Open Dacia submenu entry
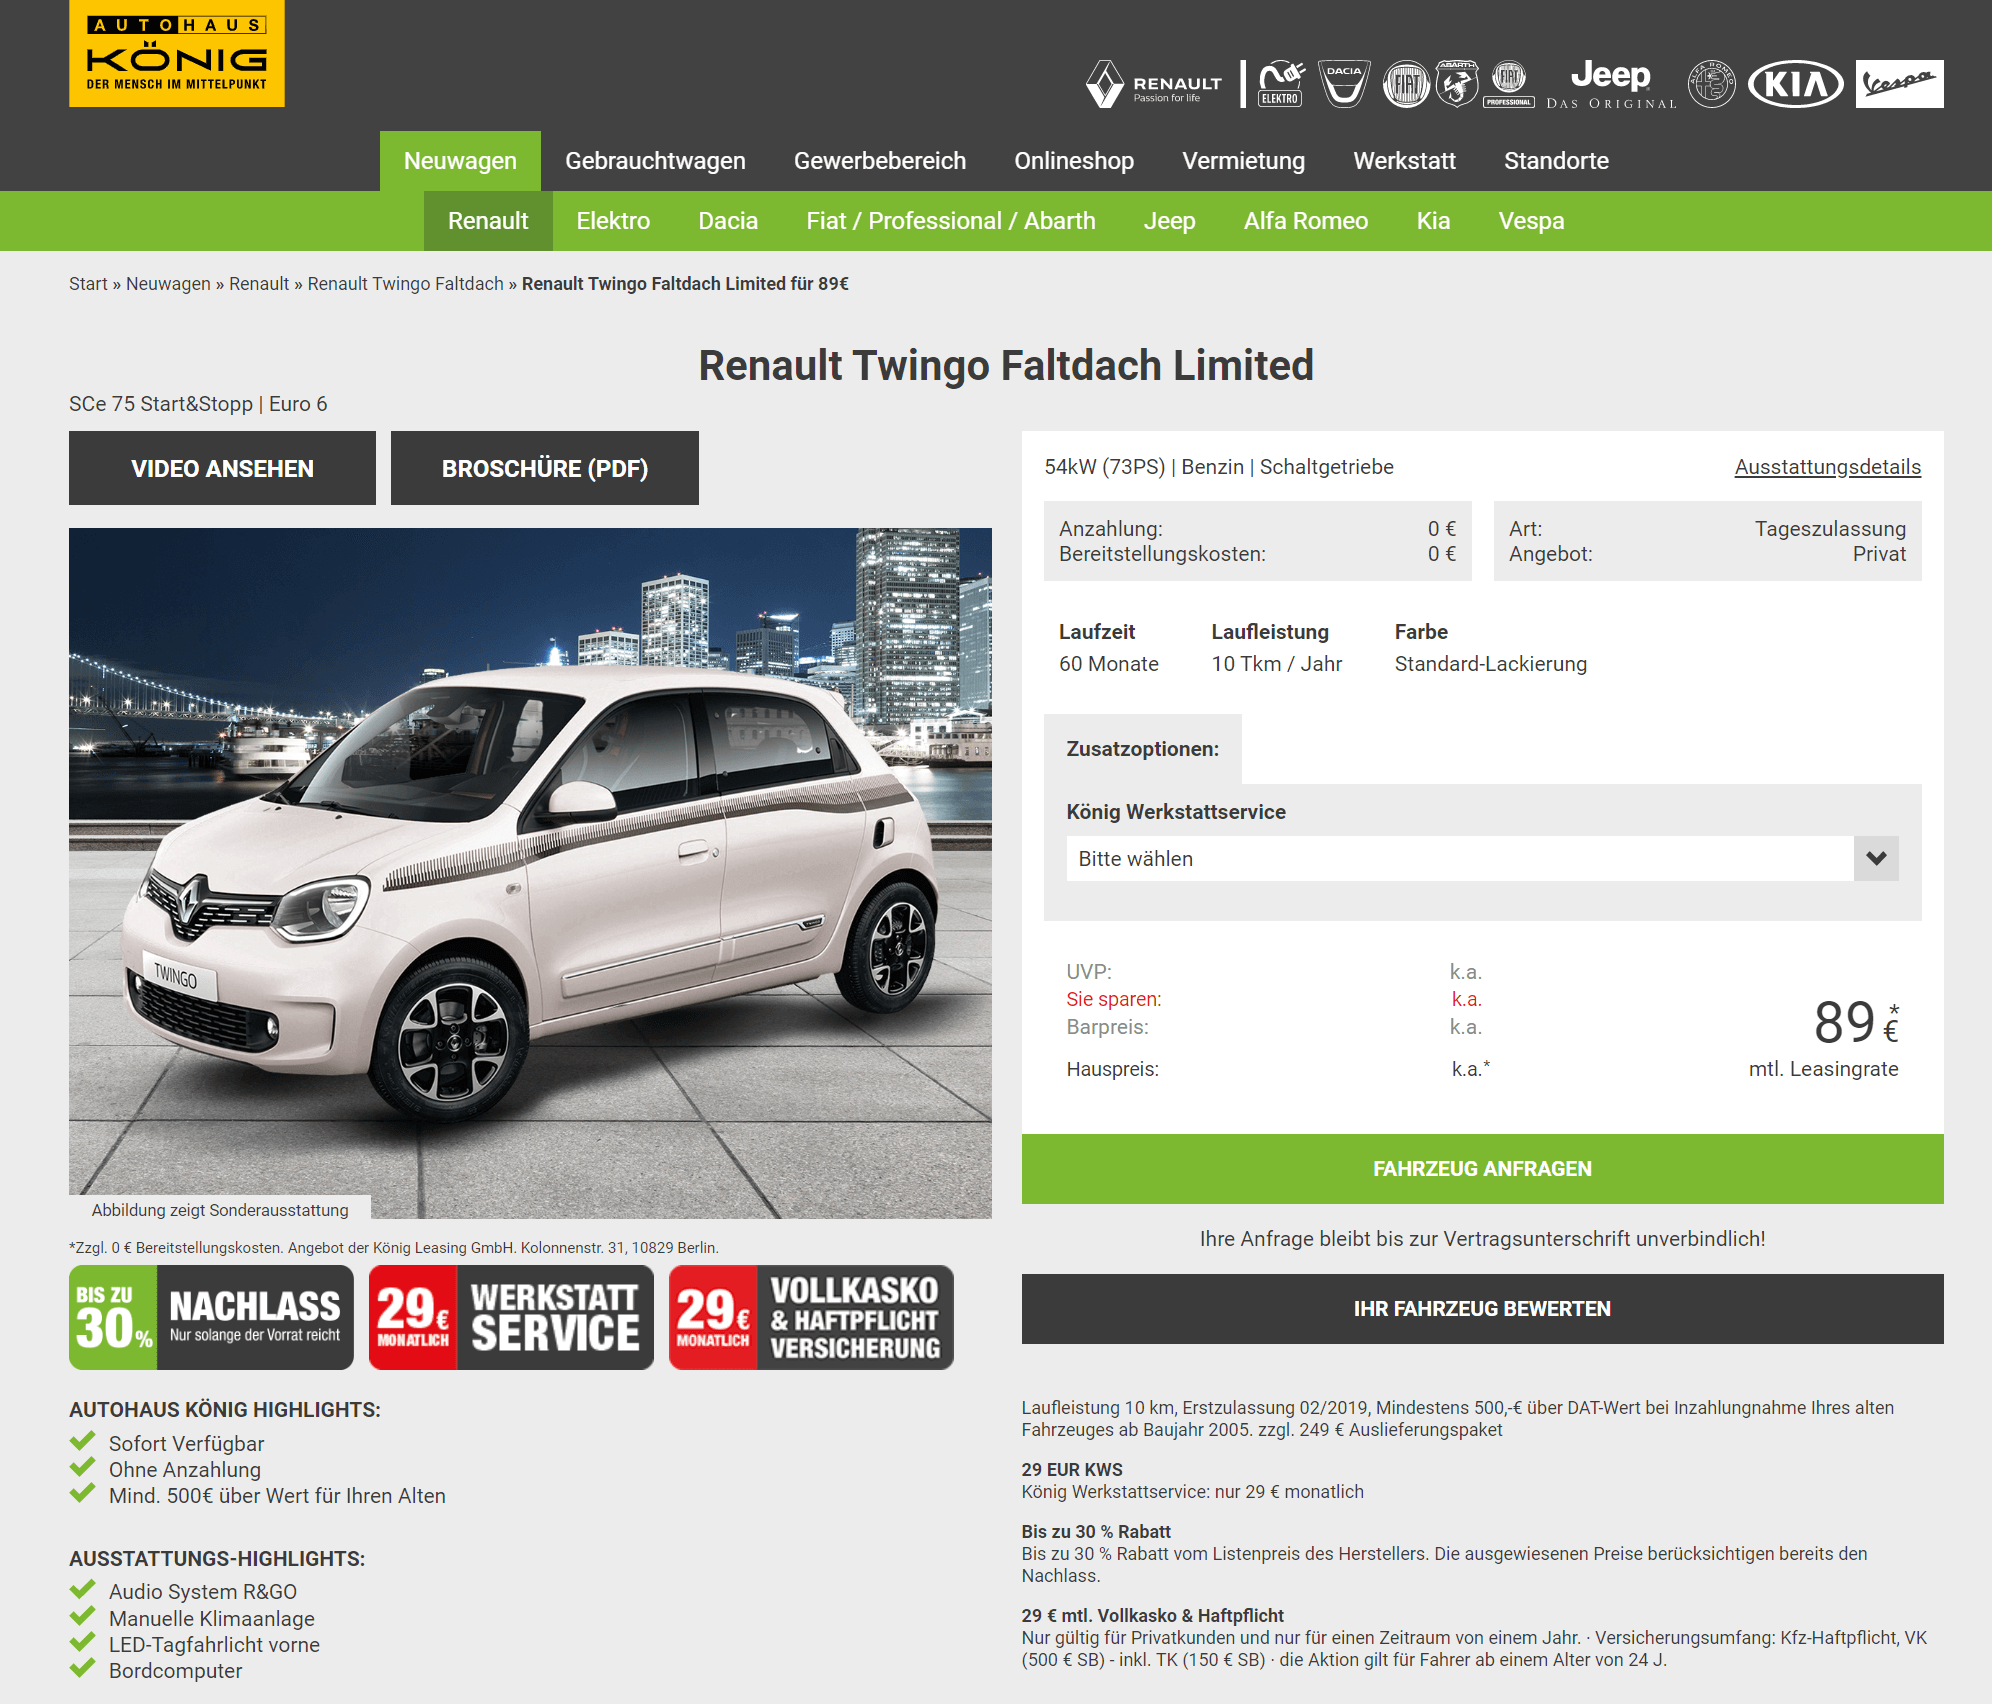 coord(728,221)
